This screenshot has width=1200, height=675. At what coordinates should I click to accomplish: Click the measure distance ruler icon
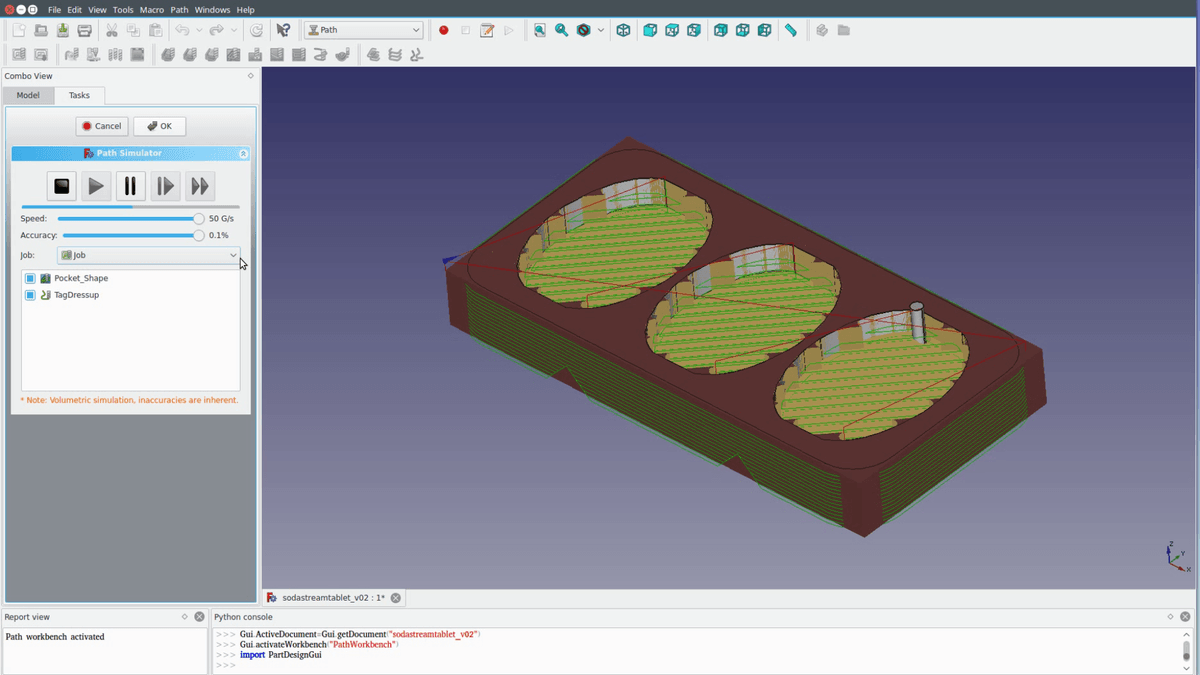coord(790,30)
